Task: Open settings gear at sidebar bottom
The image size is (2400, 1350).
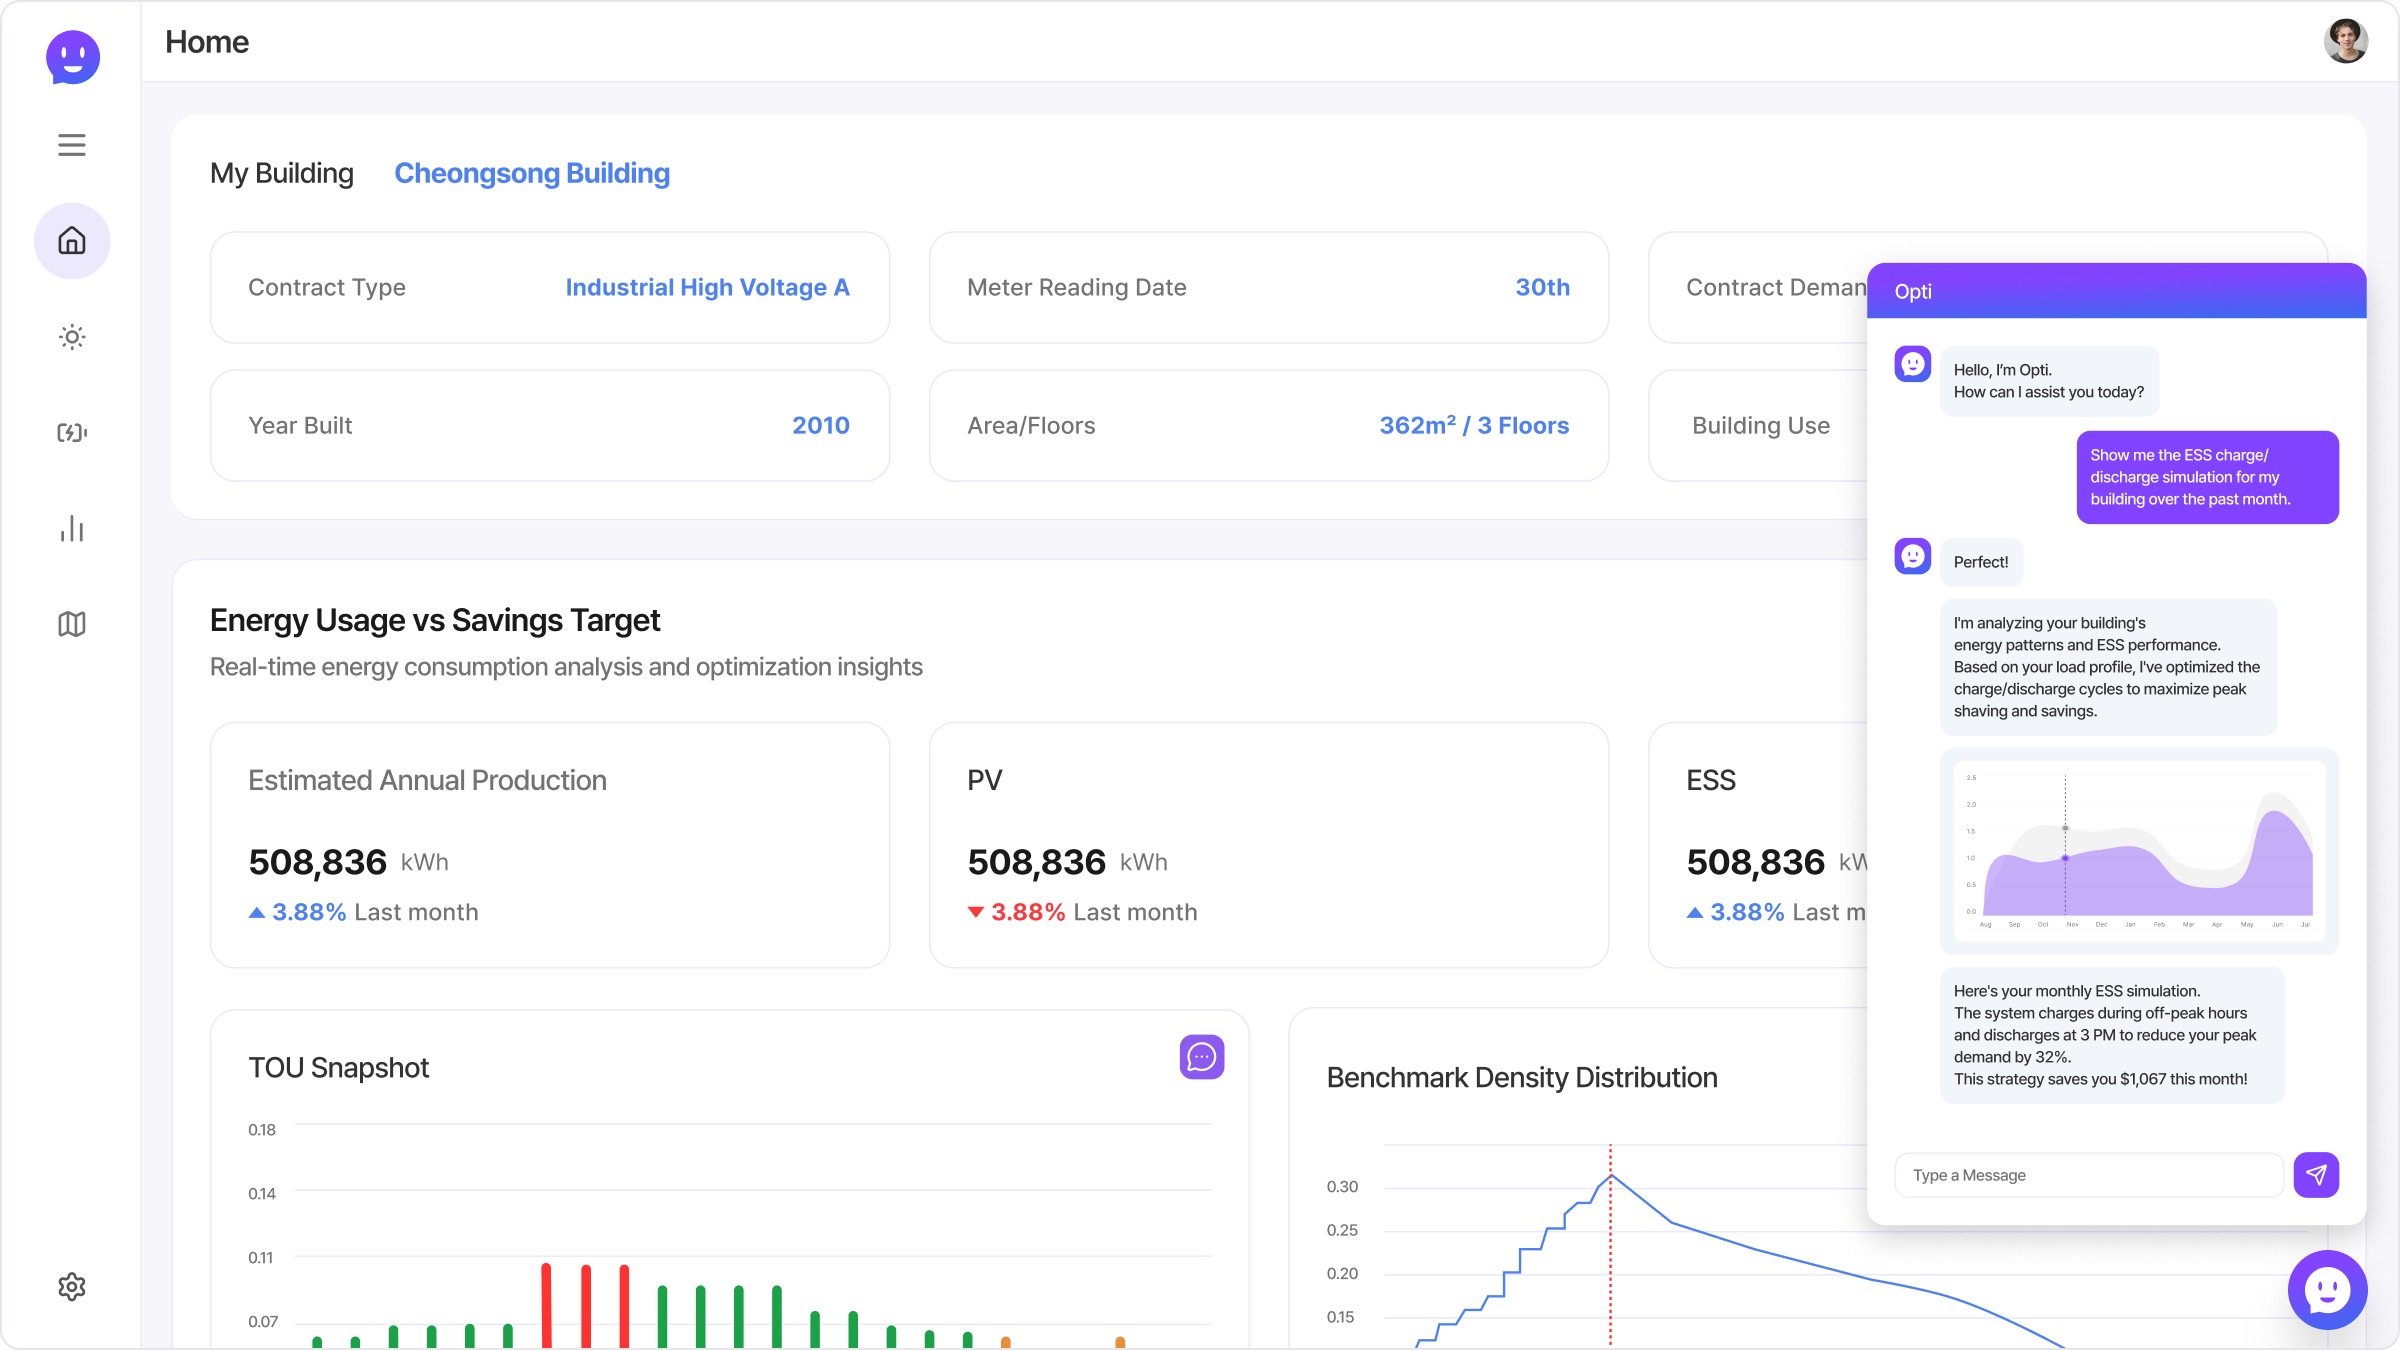Action: [x=72, y=1286]
